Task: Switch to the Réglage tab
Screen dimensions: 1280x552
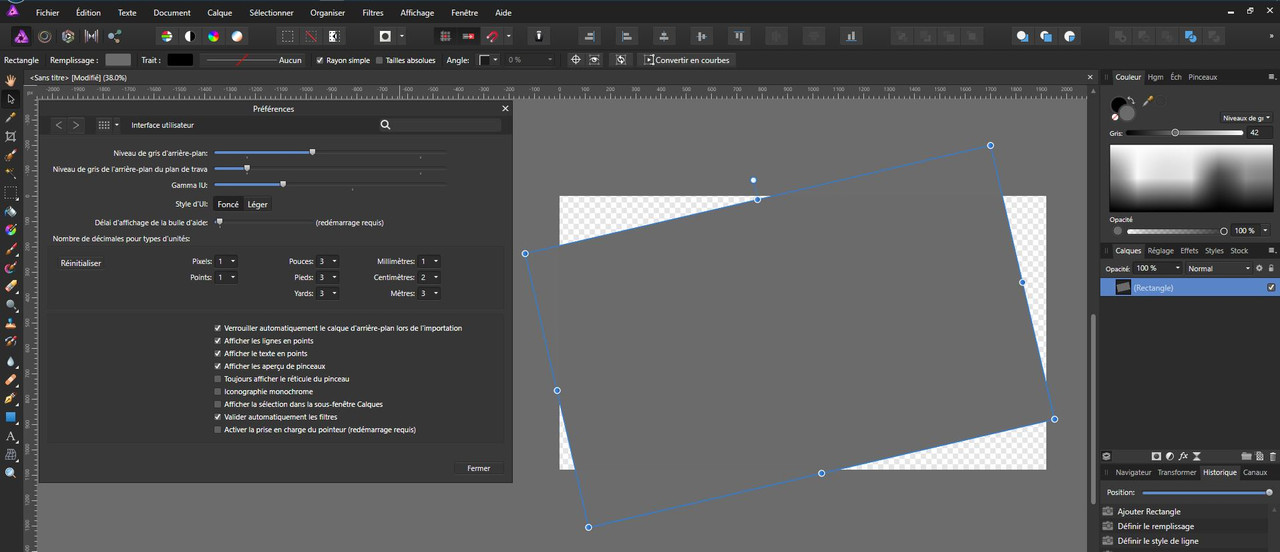Action: point(1160,251)
